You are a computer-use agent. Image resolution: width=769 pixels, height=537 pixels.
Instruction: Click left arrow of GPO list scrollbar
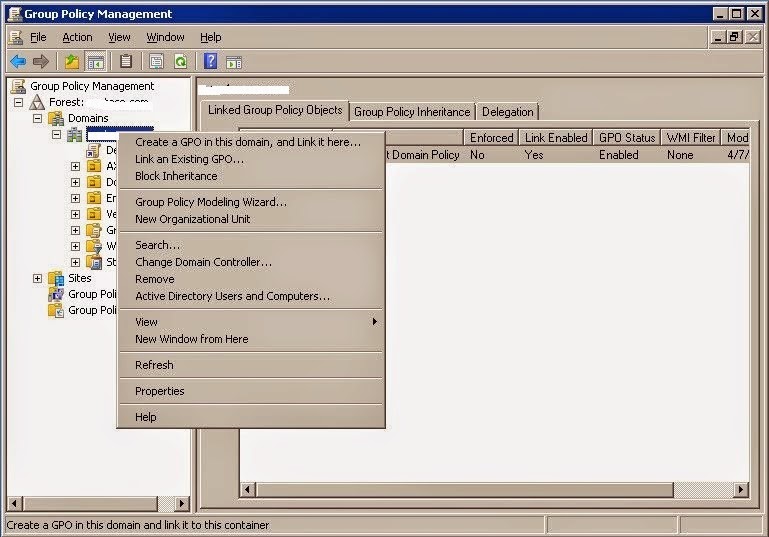248,489
